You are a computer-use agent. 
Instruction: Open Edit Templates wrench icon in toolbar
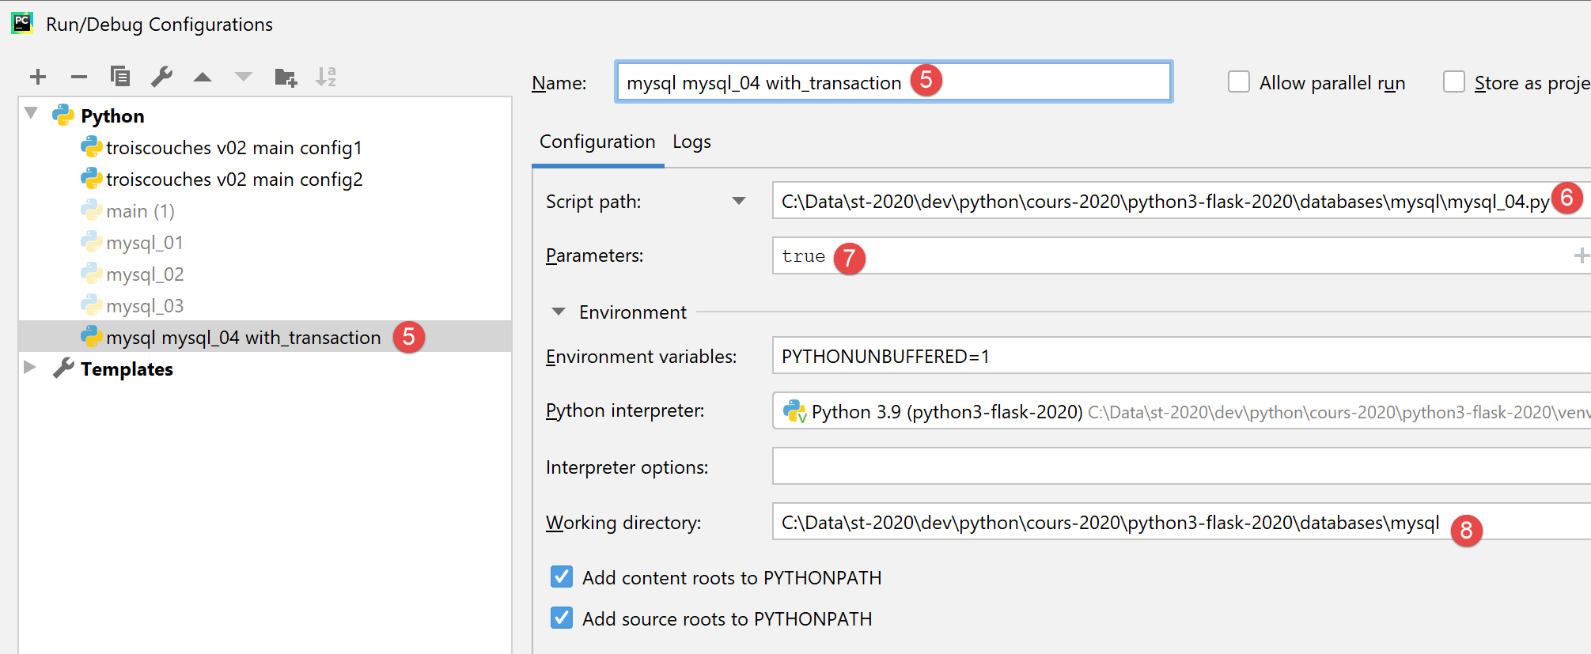[x=162, y=76]
